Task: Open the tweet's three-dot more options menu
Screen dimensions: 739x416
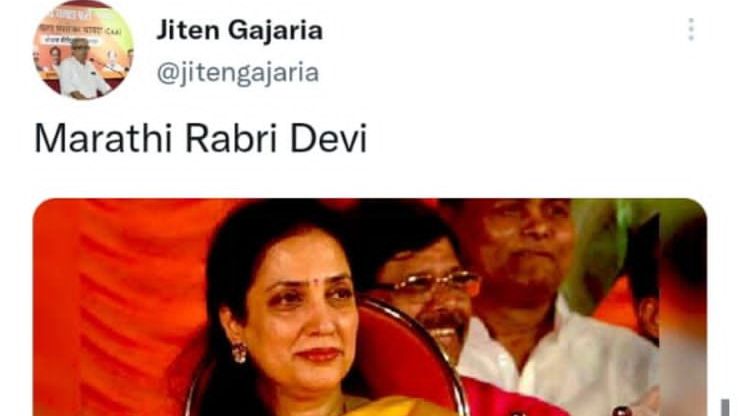Action: pos(691,29)
